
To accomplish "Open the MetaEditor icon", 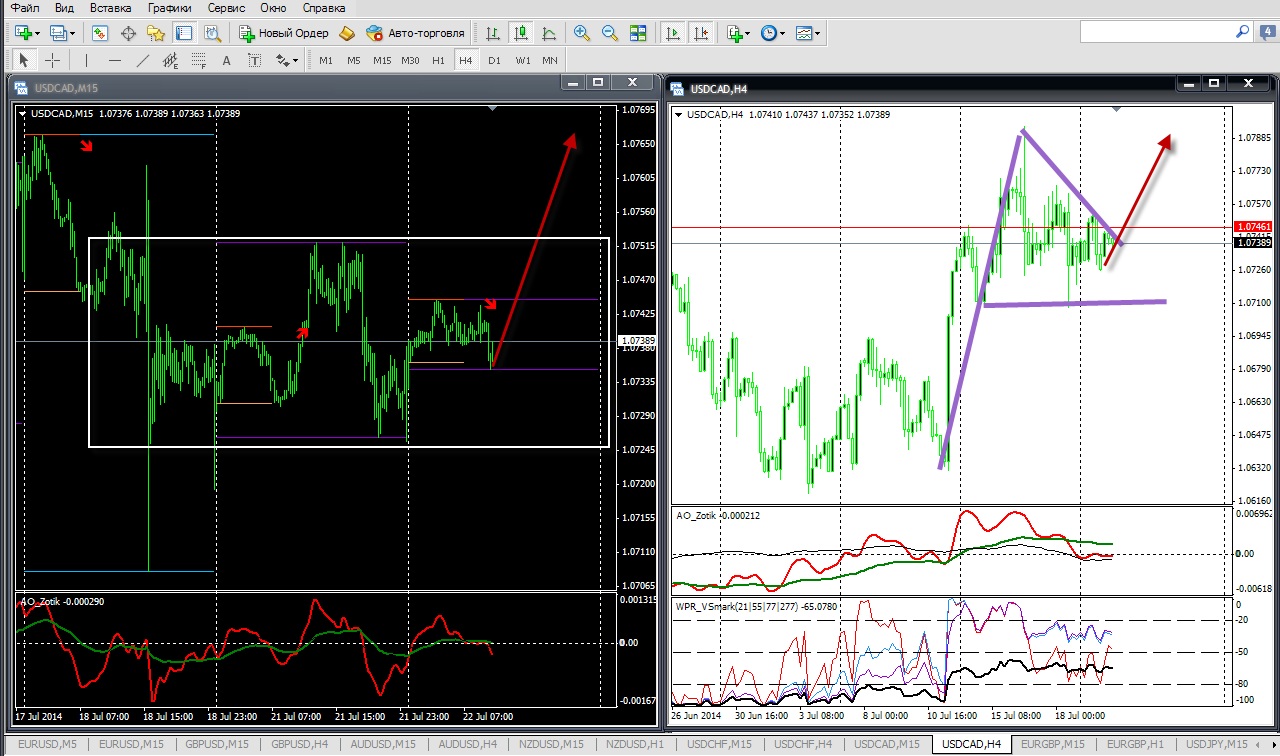I will coord(347,33).
